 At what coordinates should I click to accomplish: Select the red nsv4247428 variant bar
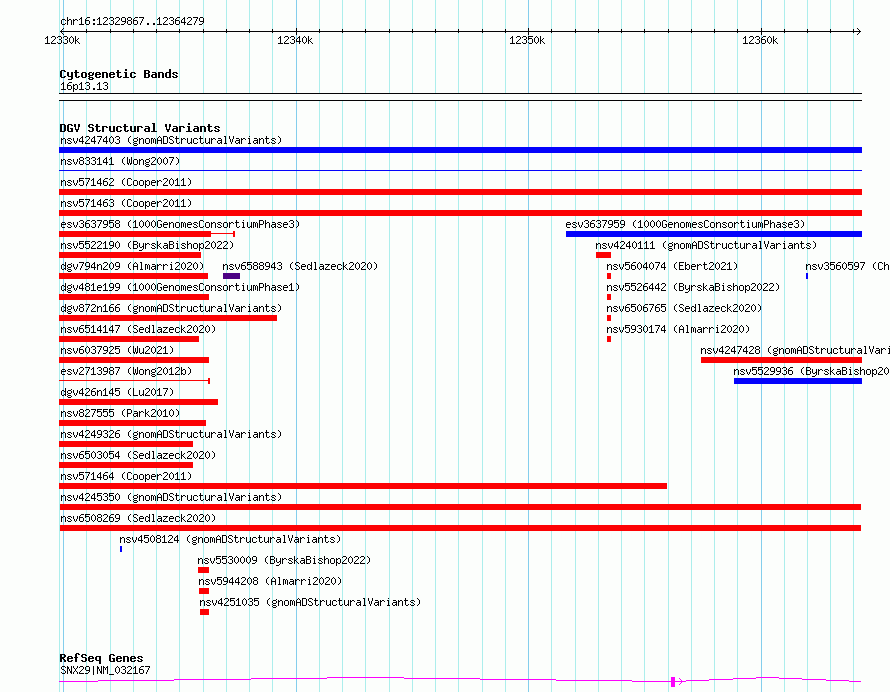click(x=782, y=360)
